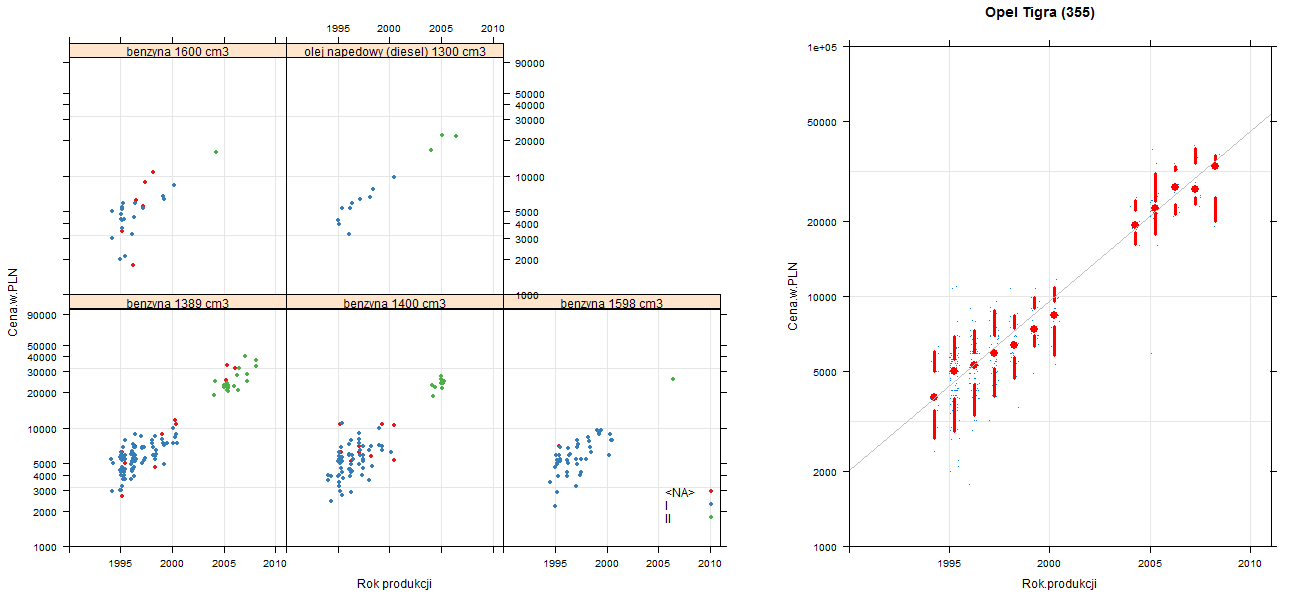Click "1000" on the Opel Tigra y-axis
Screen dimensions: 1300x600
pos(826,547)
